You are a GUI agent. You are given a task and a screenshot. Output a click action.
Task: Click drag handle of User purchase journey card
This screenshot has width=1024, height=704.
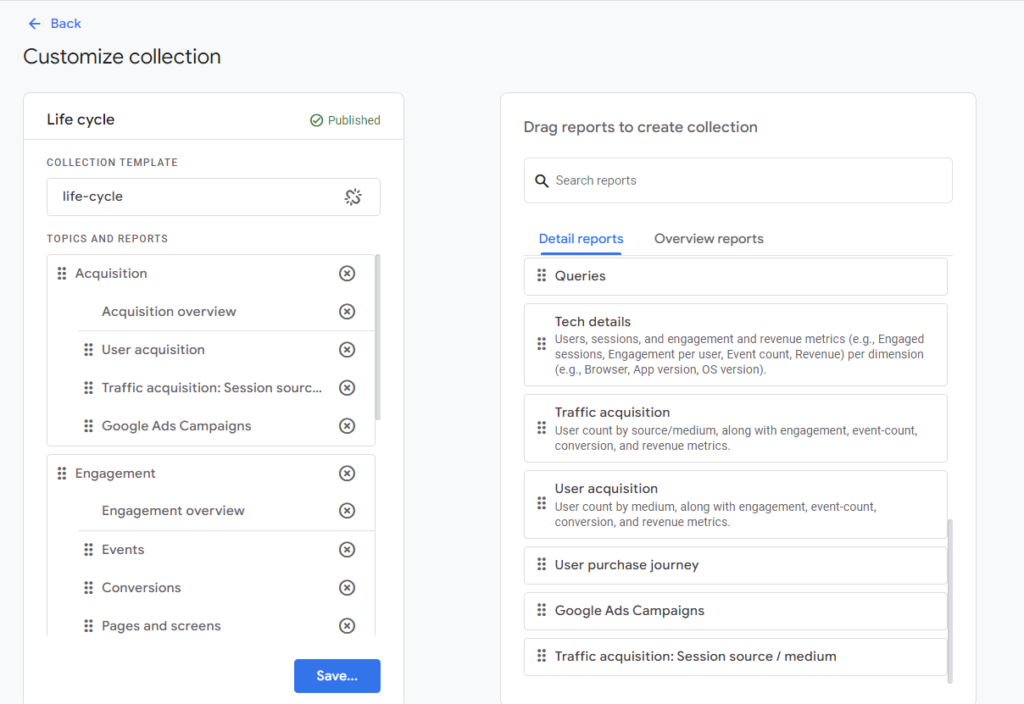(x=541, y=564)
